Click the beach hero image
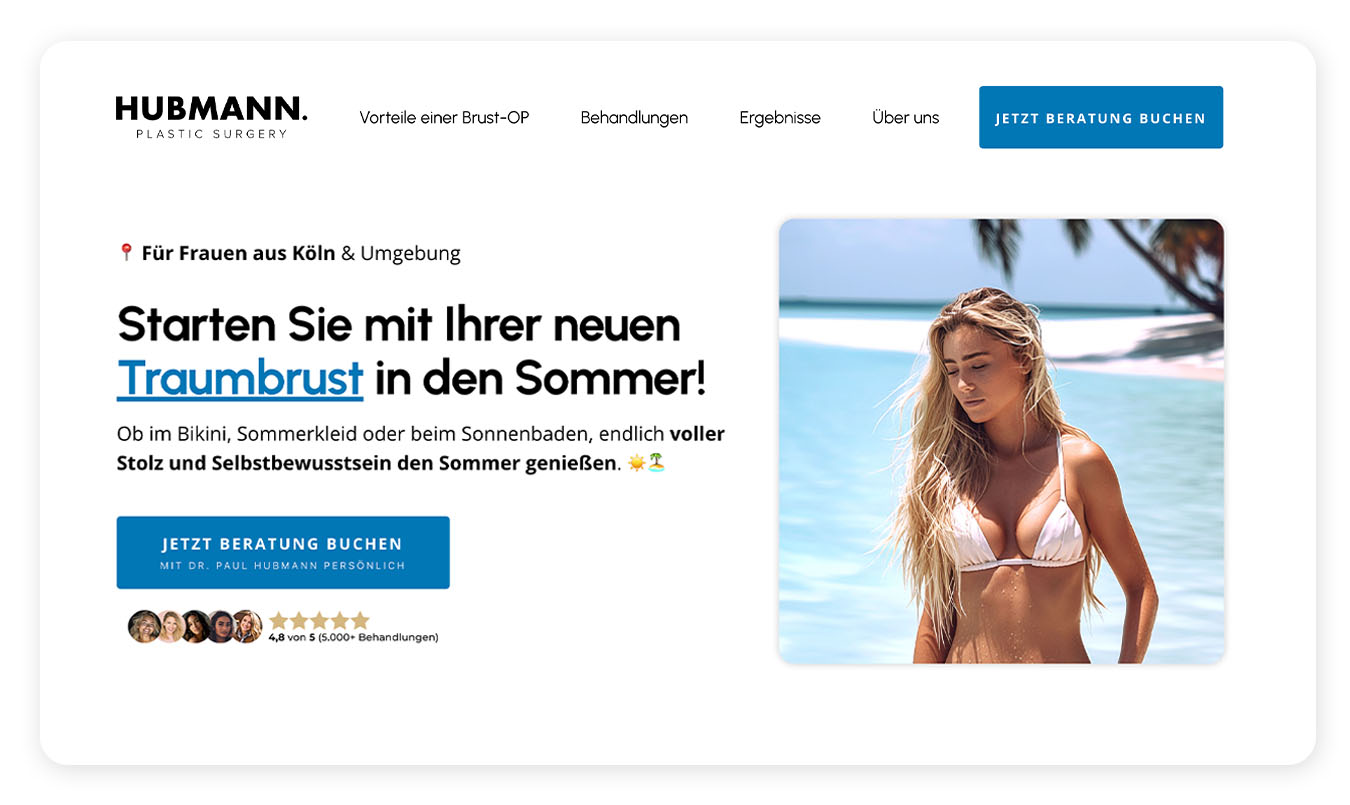1350x805 pixels. (1001, 441)
